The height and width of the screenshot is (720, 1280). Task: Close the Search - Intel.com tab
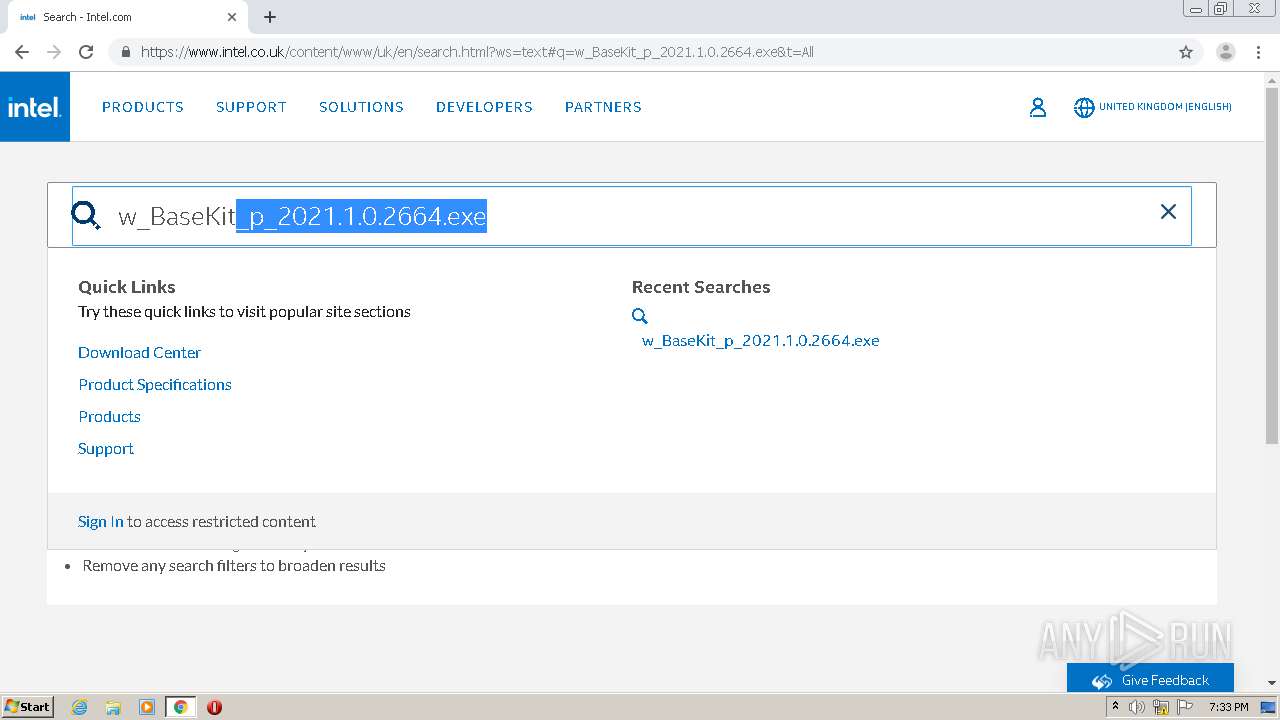pyautogui.click(x=232, y=17)
